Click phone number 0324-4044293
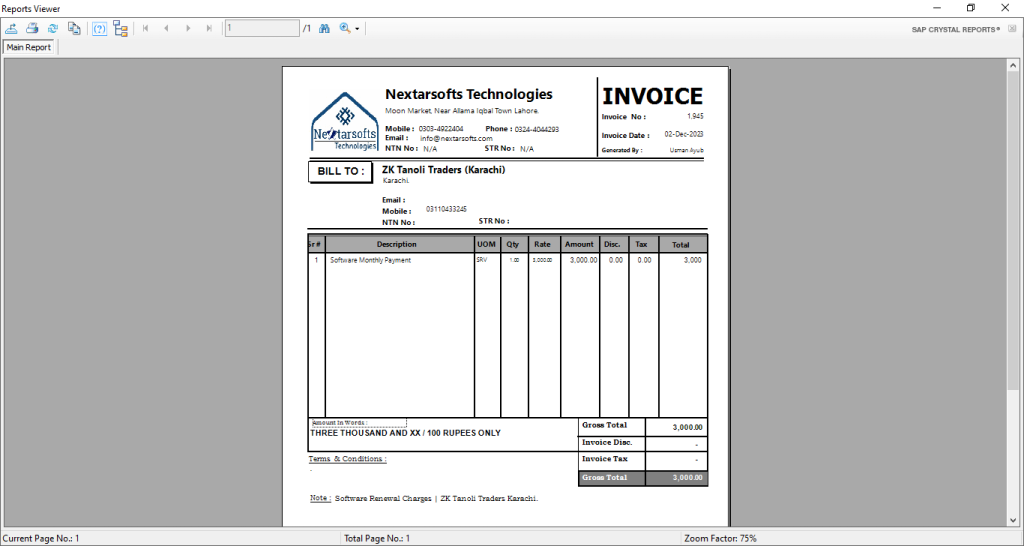Image resolution: width=1024 pixels, height=546 pixels. click(x=537, y=129)
